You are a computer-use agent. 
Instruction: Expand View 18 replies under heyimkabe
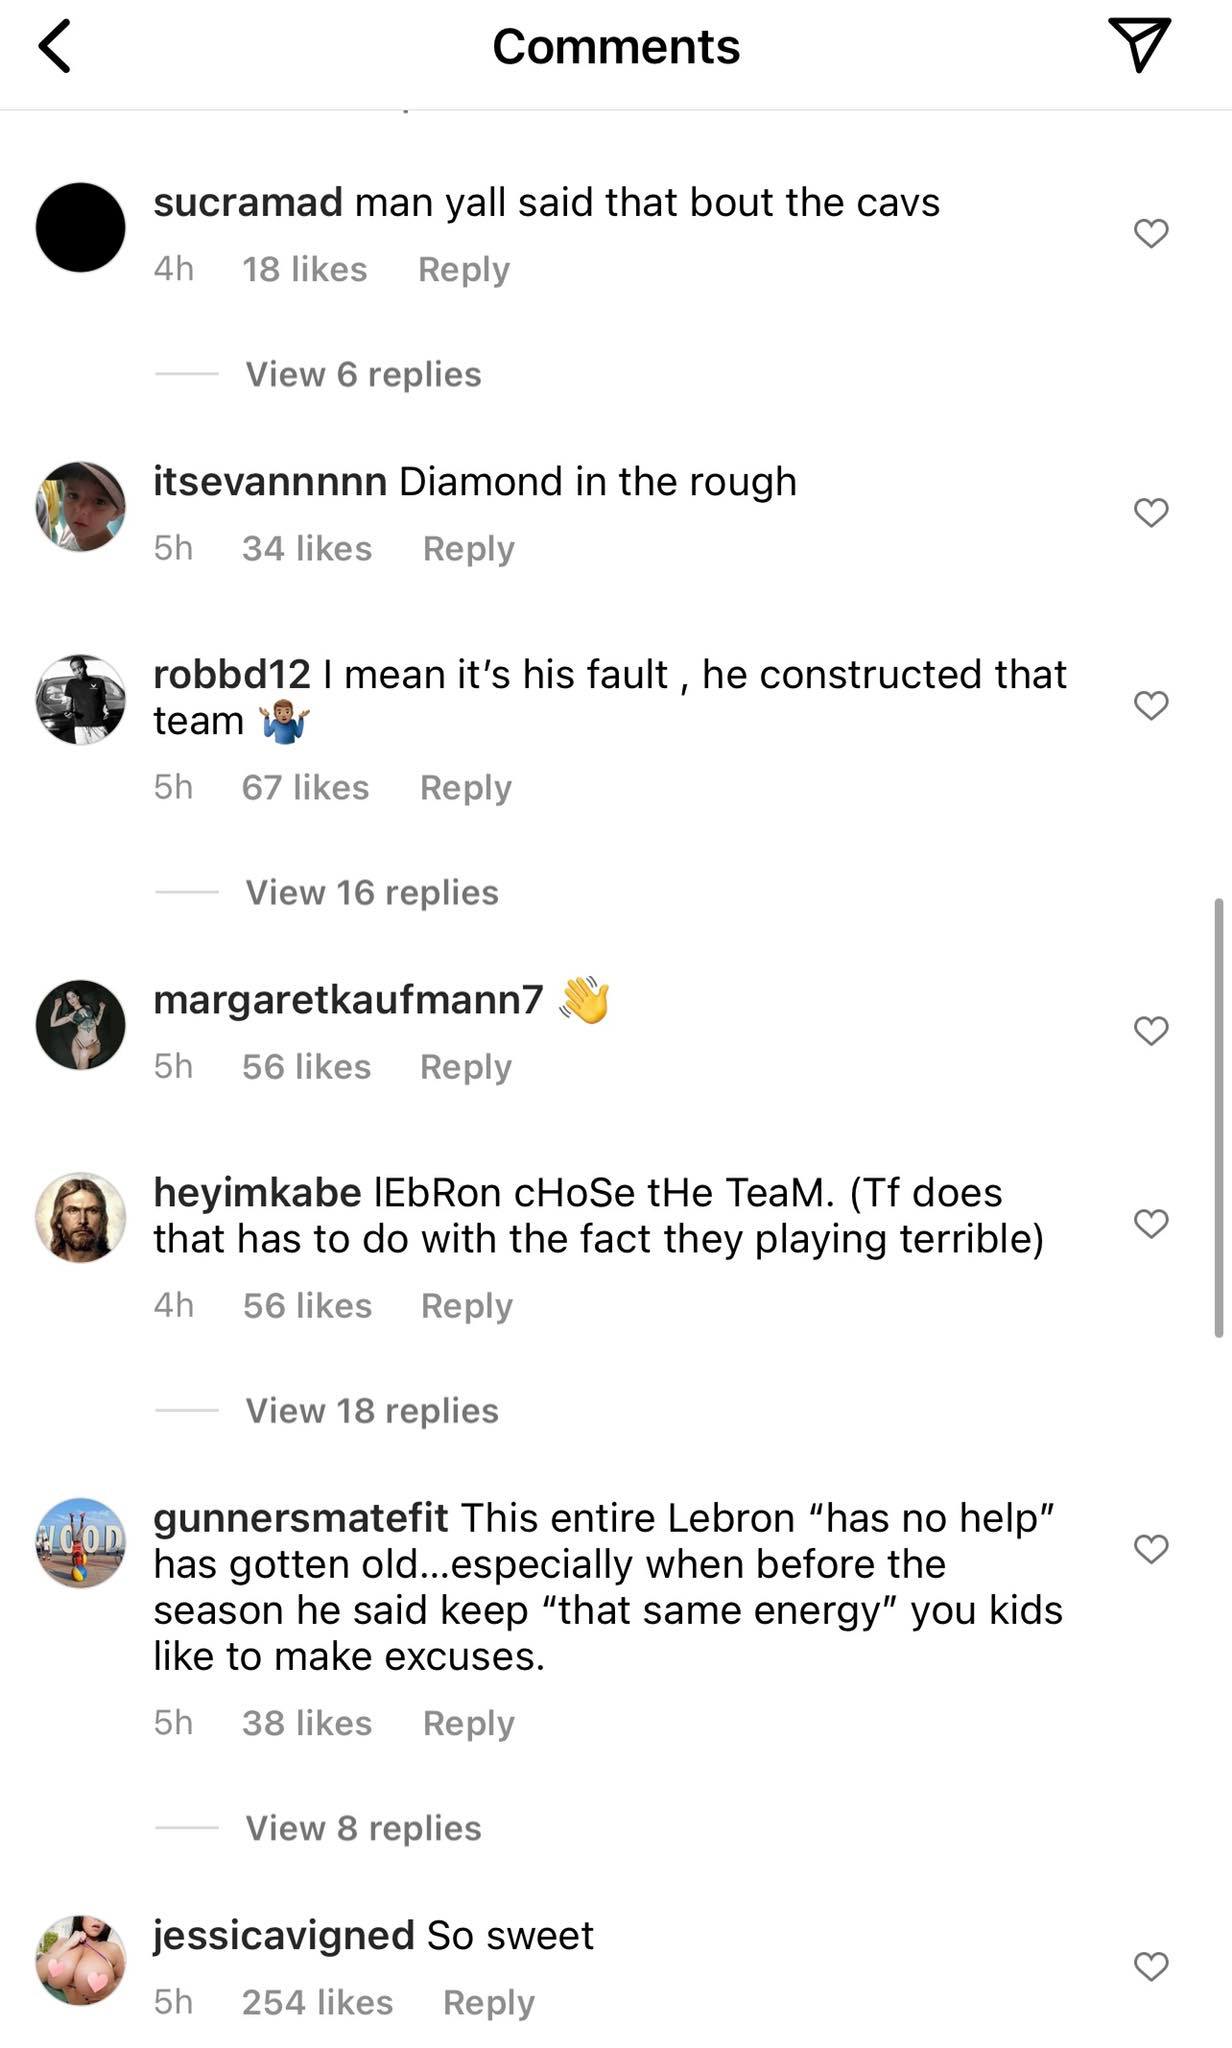tap(371, 1411)
